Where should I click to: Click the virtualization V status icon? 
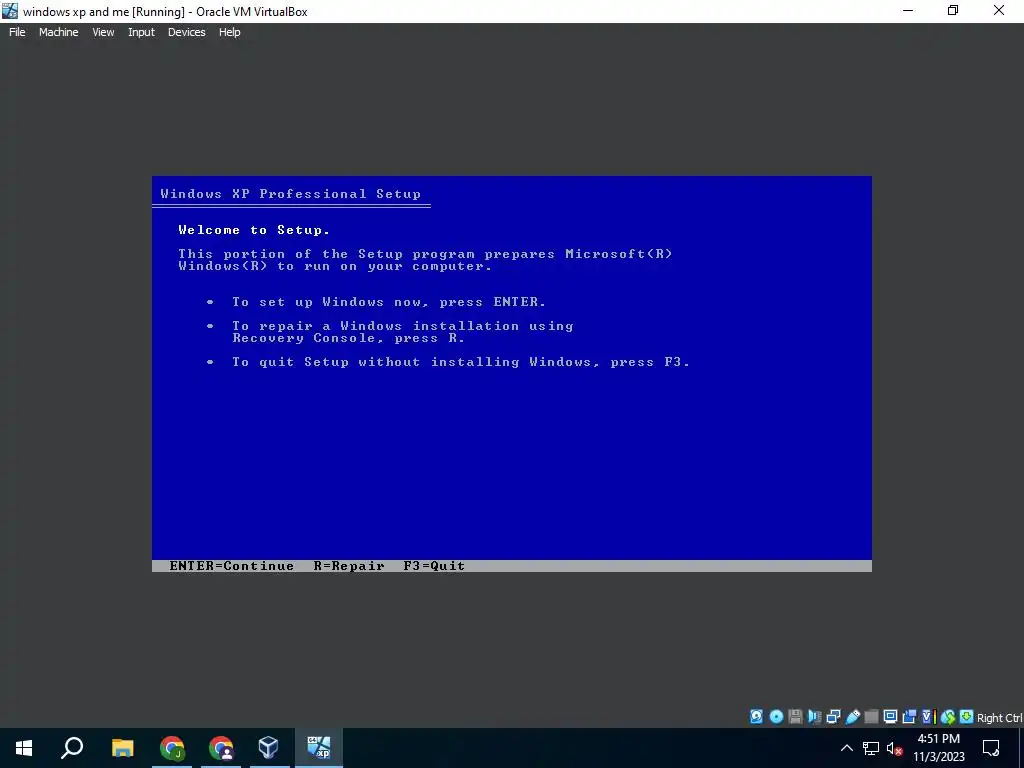(928, 717)
